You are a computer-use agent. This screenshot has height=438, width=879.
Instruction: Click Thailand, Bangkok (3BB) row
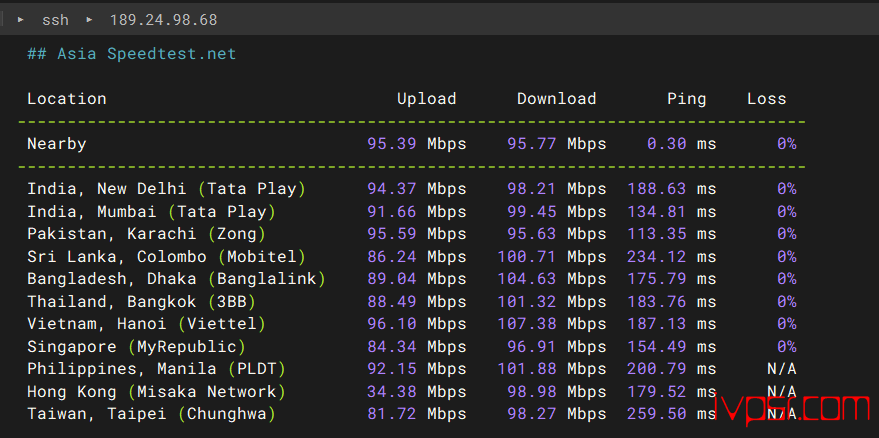click(412, 302)
